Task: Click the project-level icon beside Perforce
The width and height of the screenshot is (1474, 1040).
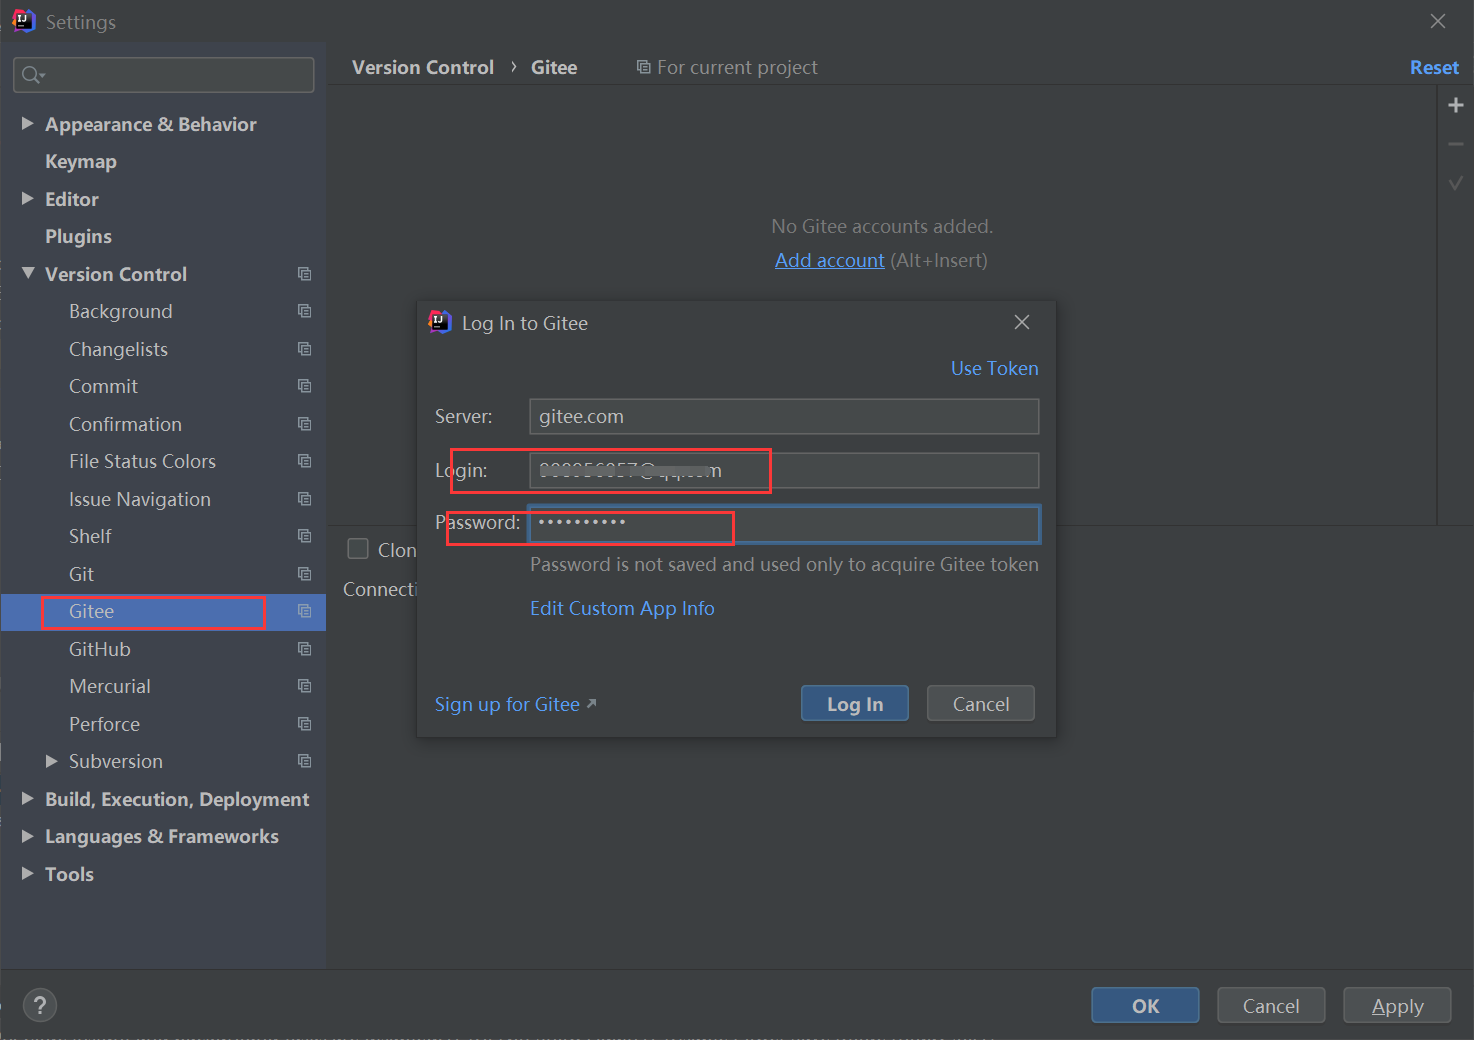Action: (305, 724)
